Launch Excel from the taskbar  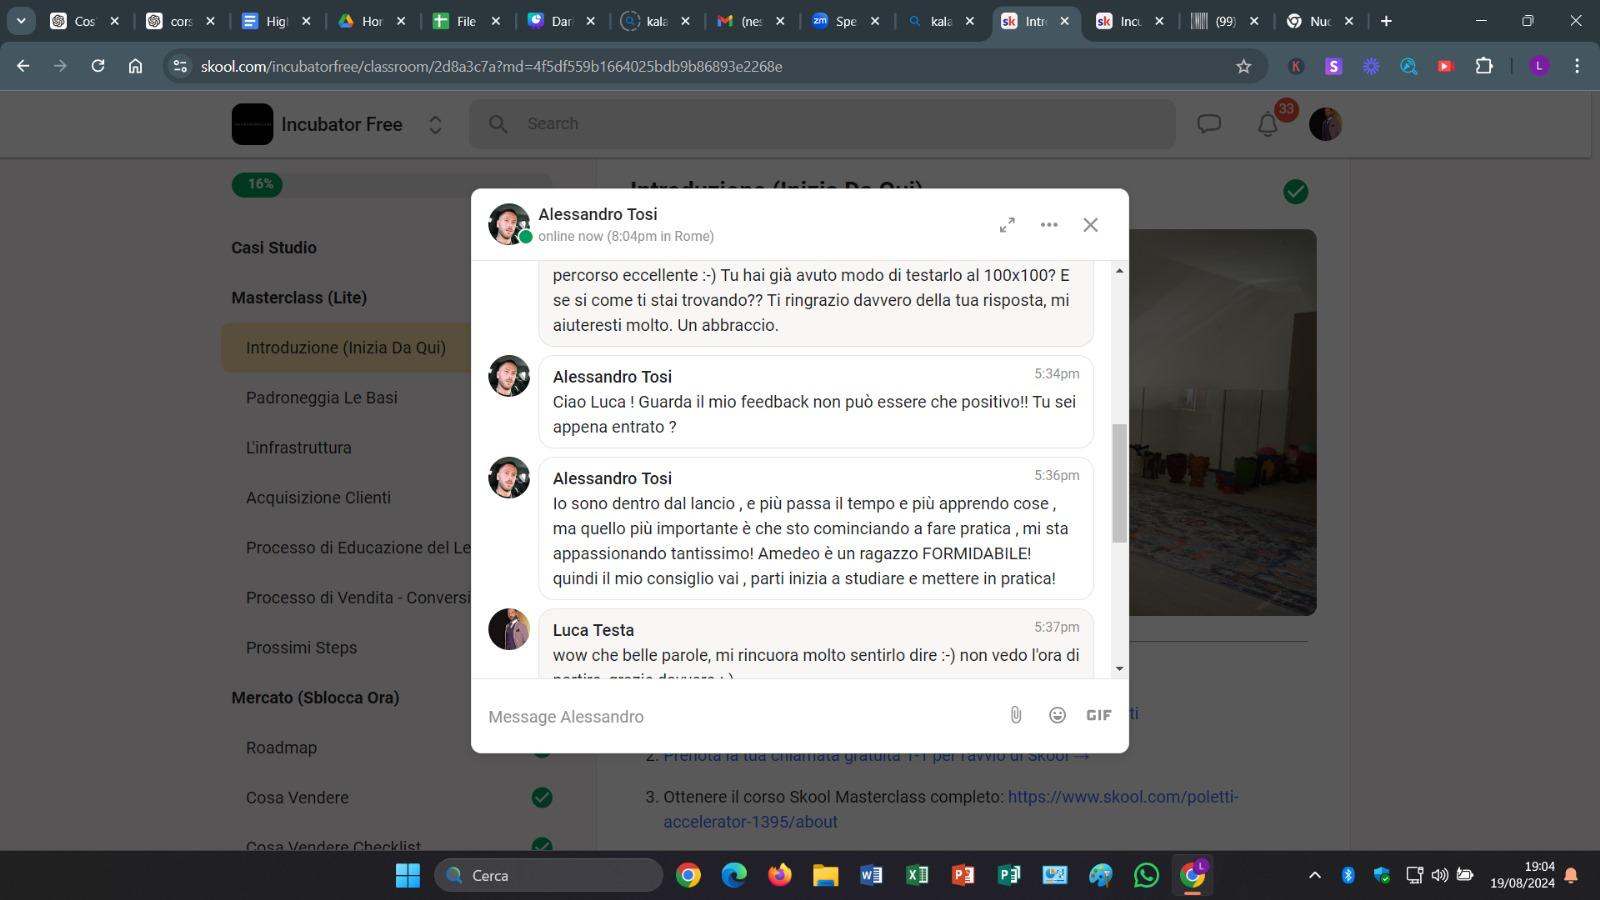[917, 875]
